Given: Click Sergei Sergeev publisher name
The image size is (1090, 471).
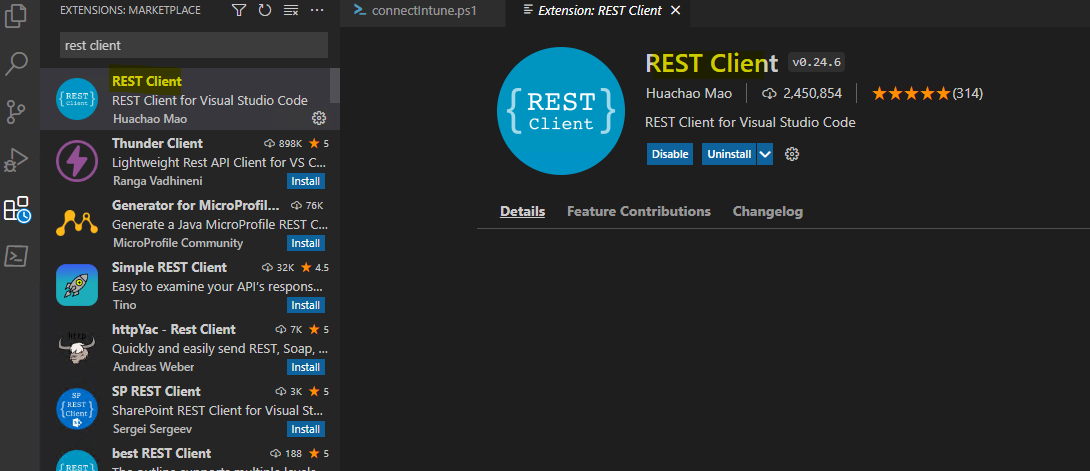Looking at the screenshot, I should tap(152, 428).
